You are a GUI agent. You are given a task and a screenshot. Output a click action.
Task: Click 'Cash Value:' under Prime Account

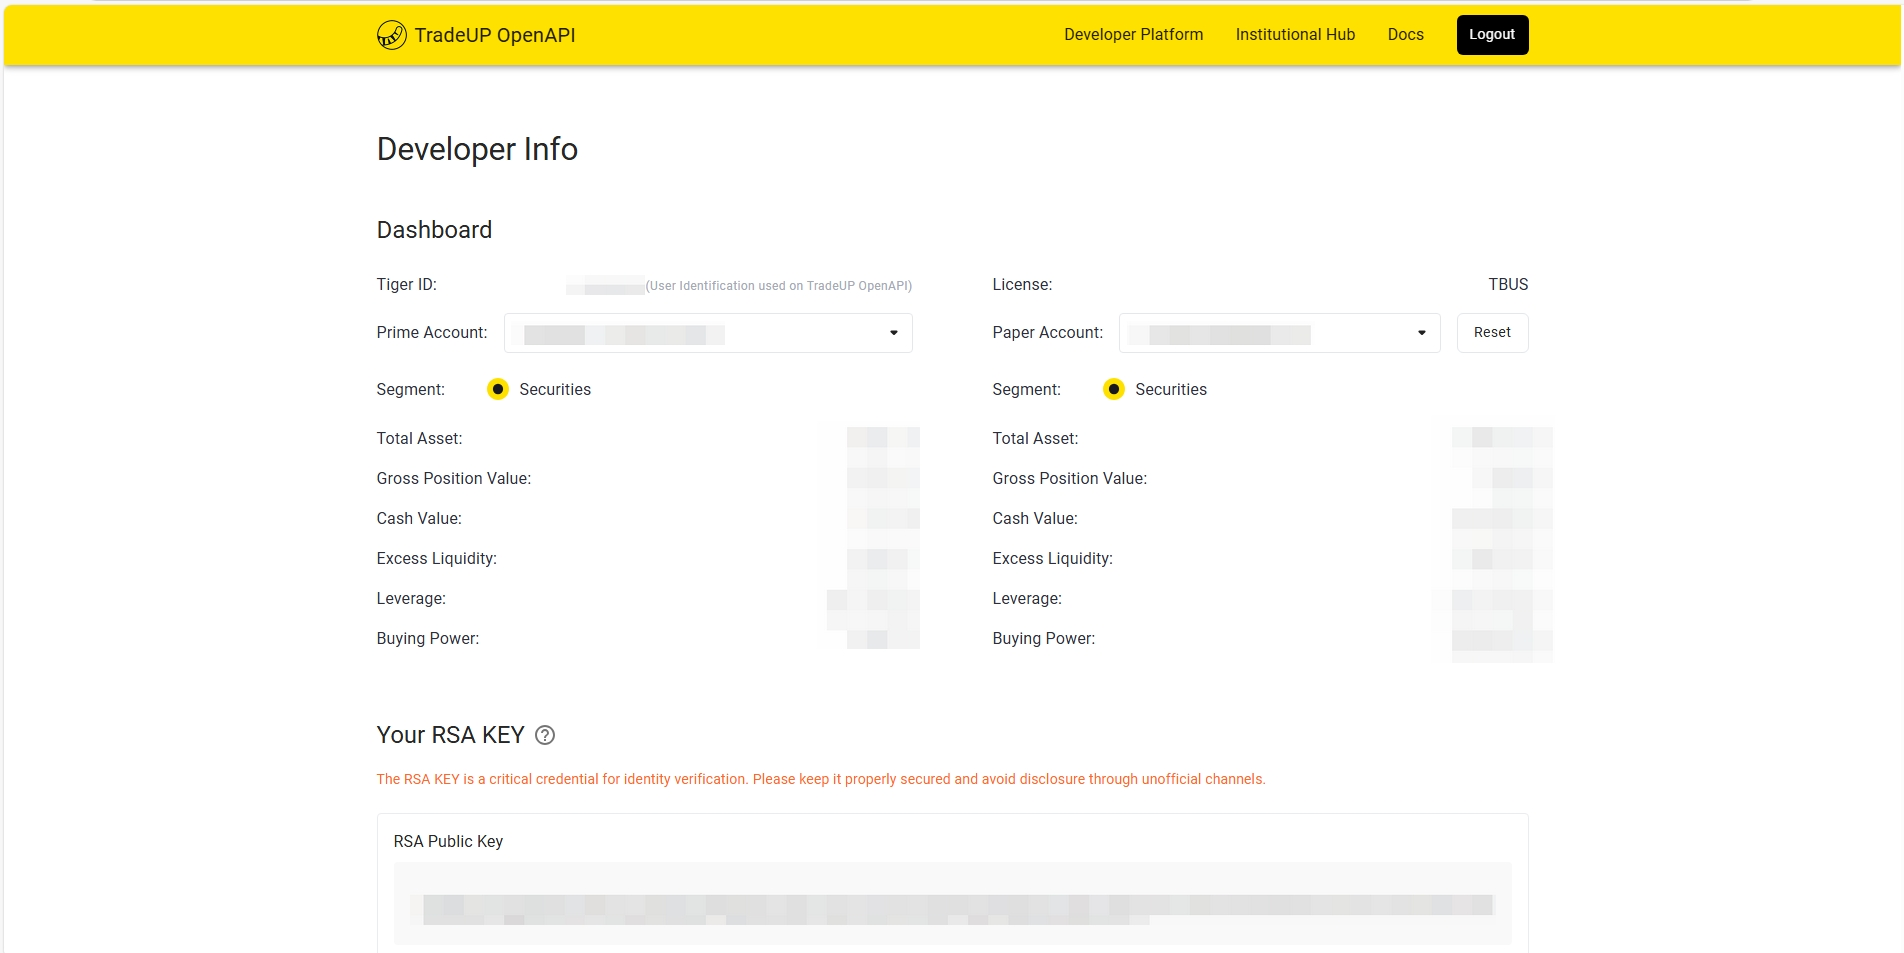click(x=420, y=519)
